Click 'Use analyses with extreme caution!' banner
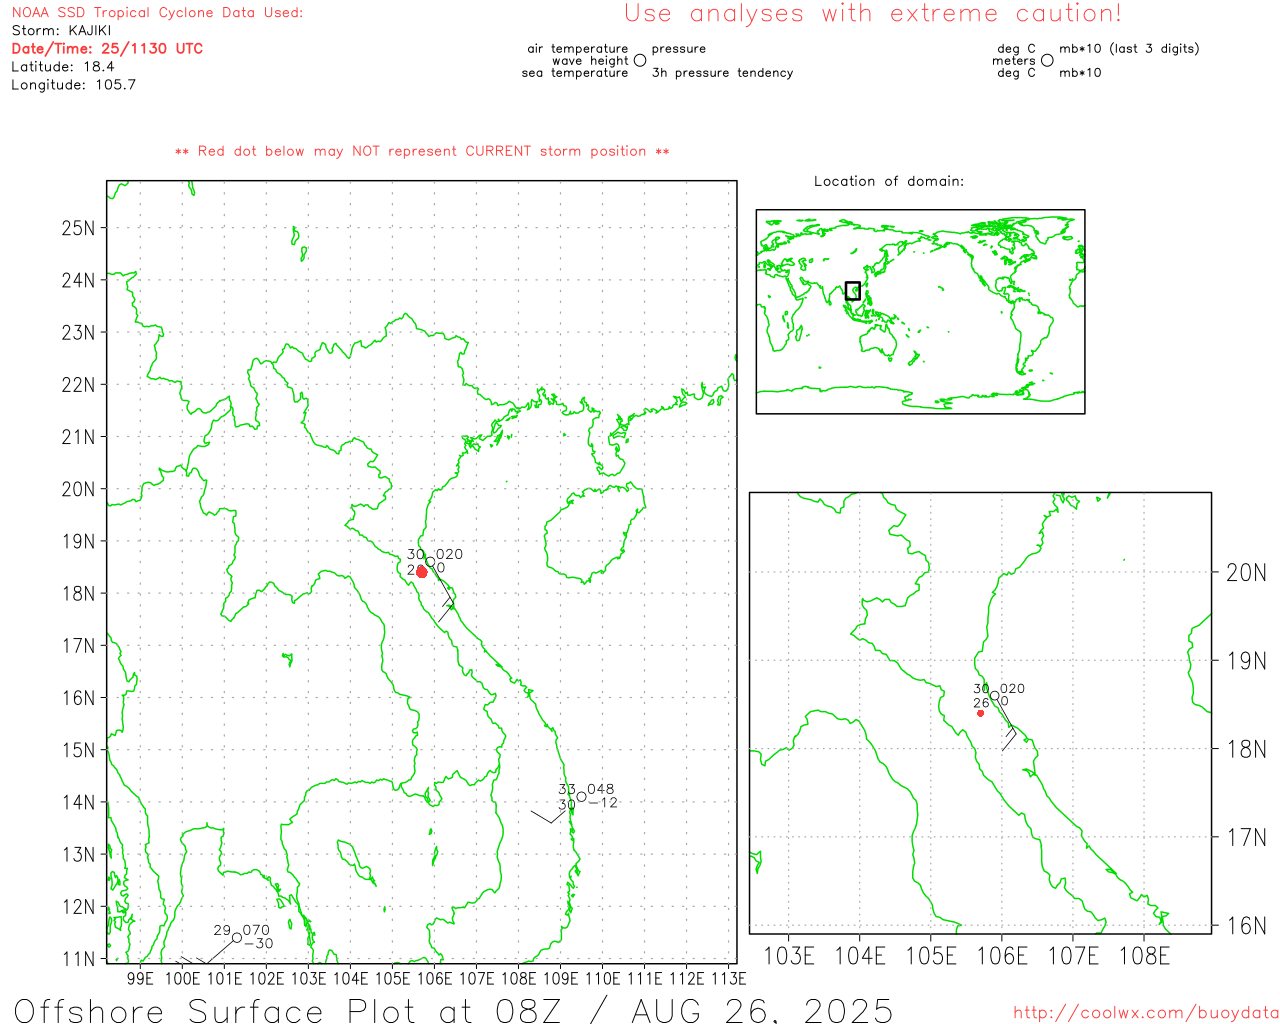Viewport: 1280px width, 1024px height. tap(873, 14)
